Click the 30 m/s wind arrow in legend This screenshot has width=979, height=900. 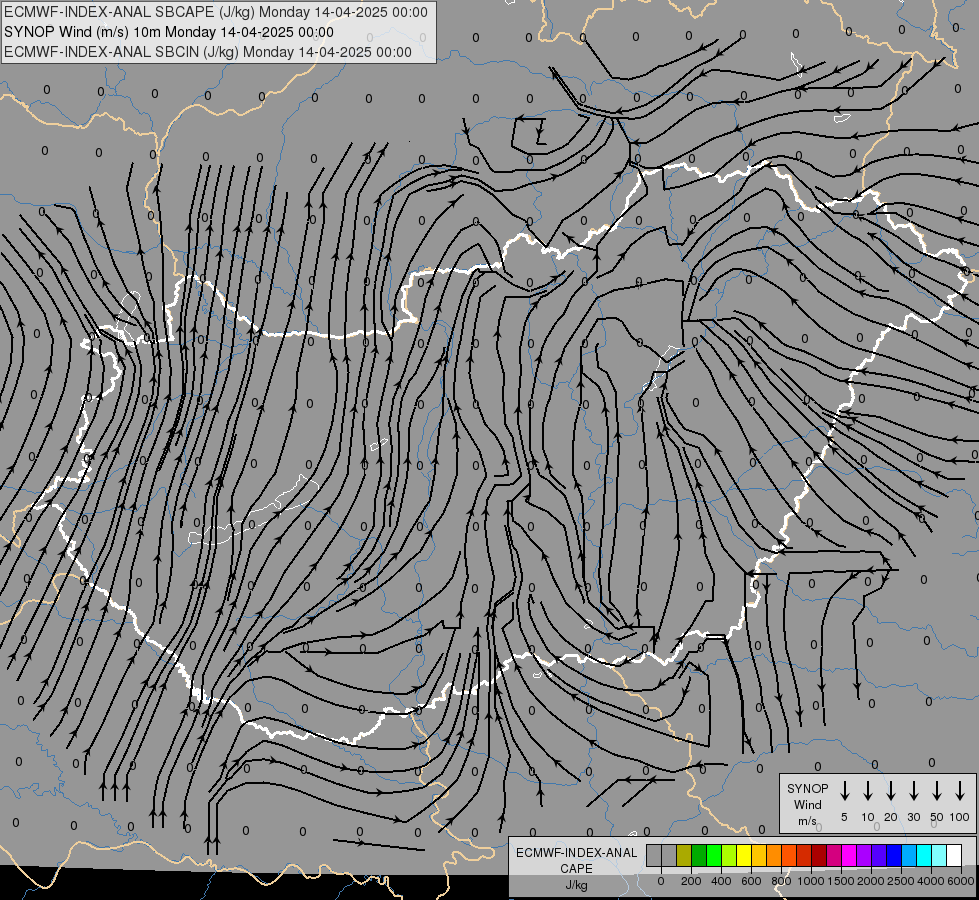pos(913,791)
